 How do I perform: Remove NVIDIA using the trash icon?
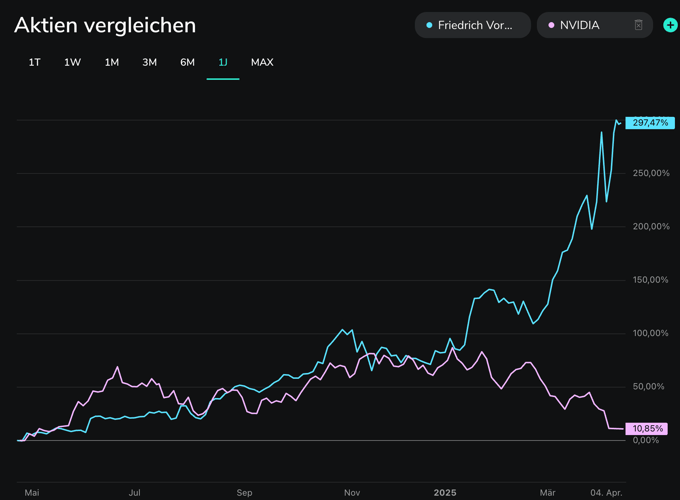tap(639, 25)
